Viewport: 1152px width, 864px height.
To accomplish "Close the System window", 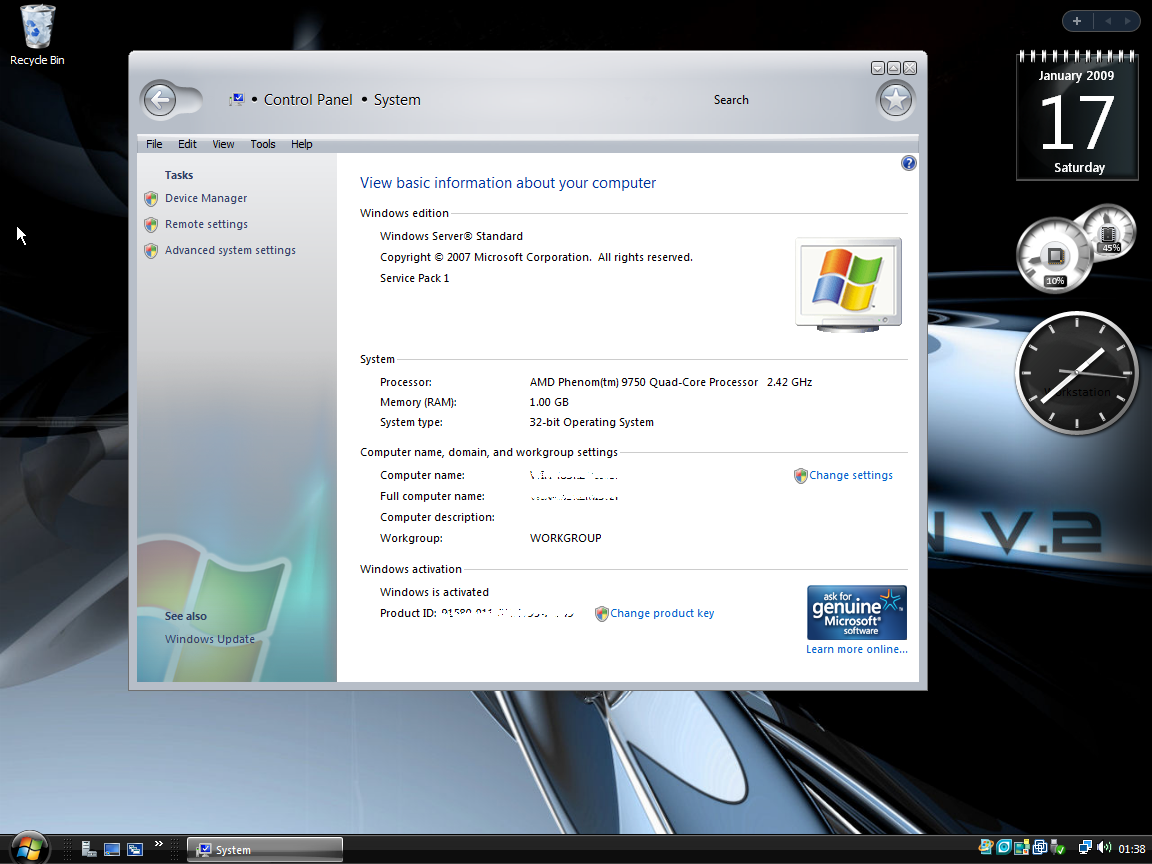I will click(x=910, y=68).
